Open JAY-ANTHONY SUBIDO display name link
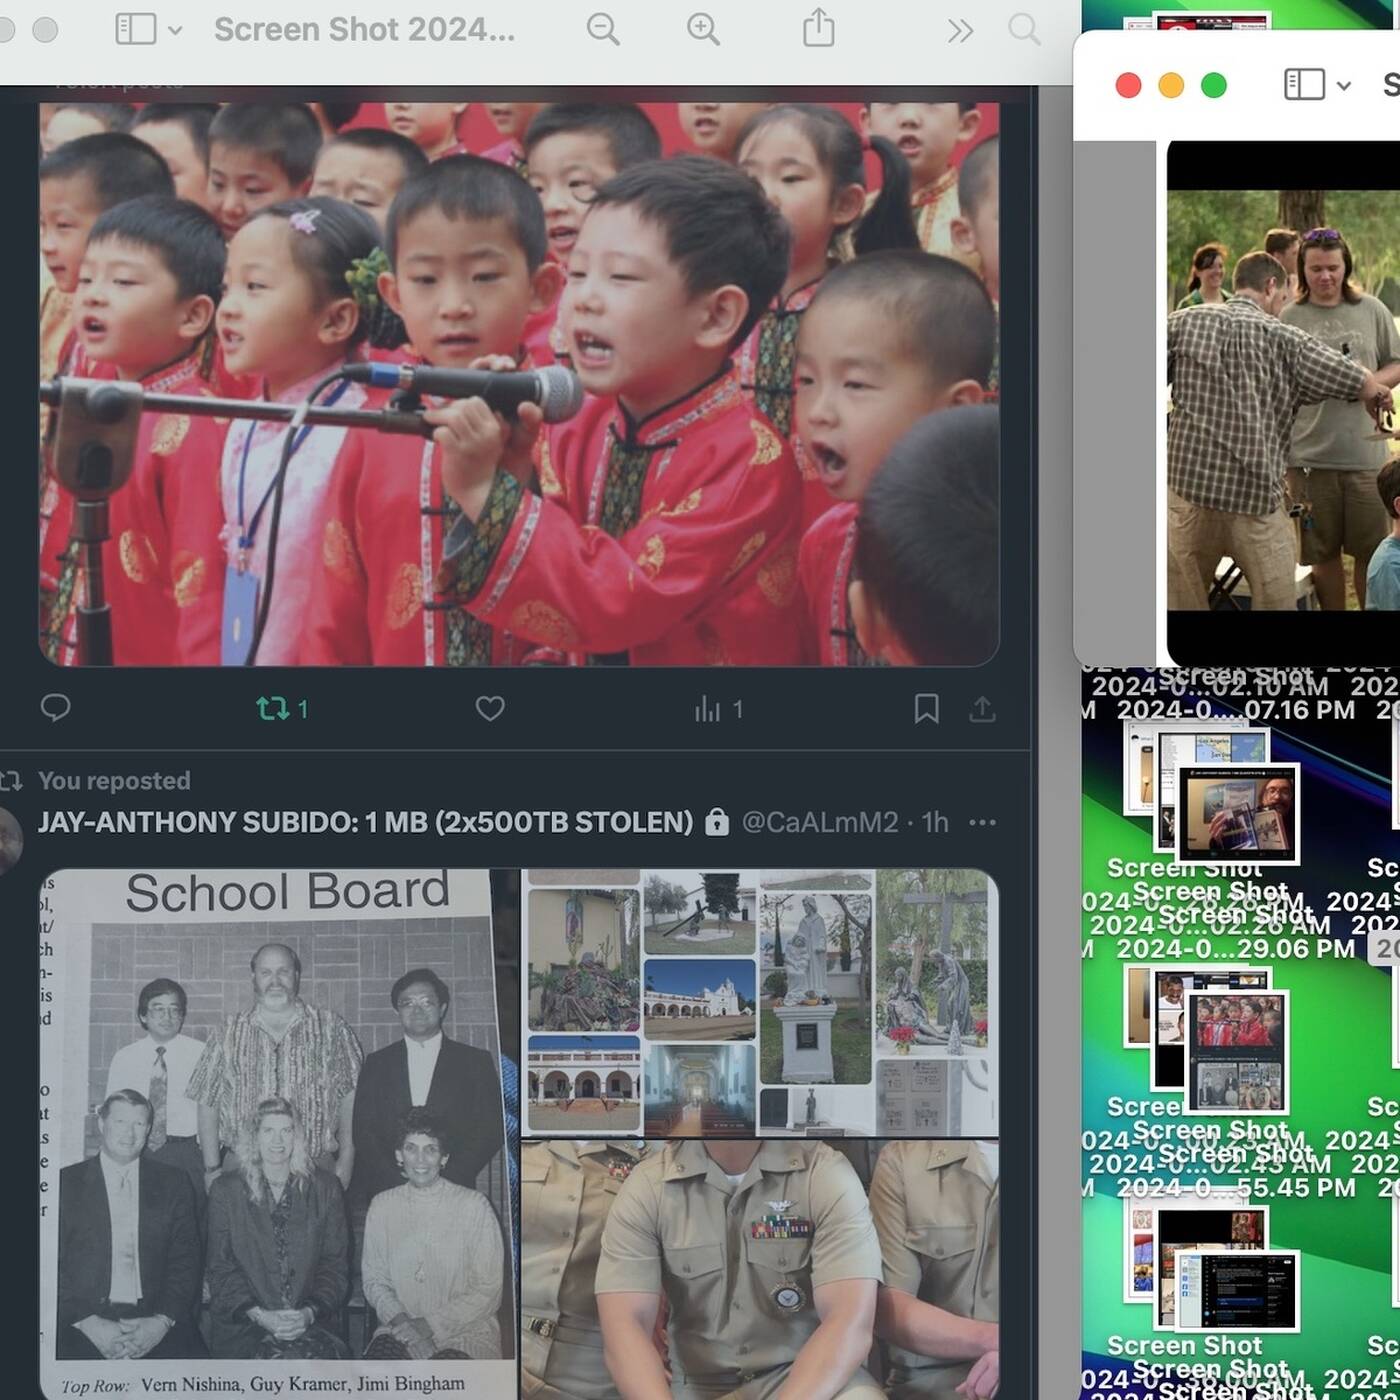This screenshot has height=1400, width=1400. [365, 822]
